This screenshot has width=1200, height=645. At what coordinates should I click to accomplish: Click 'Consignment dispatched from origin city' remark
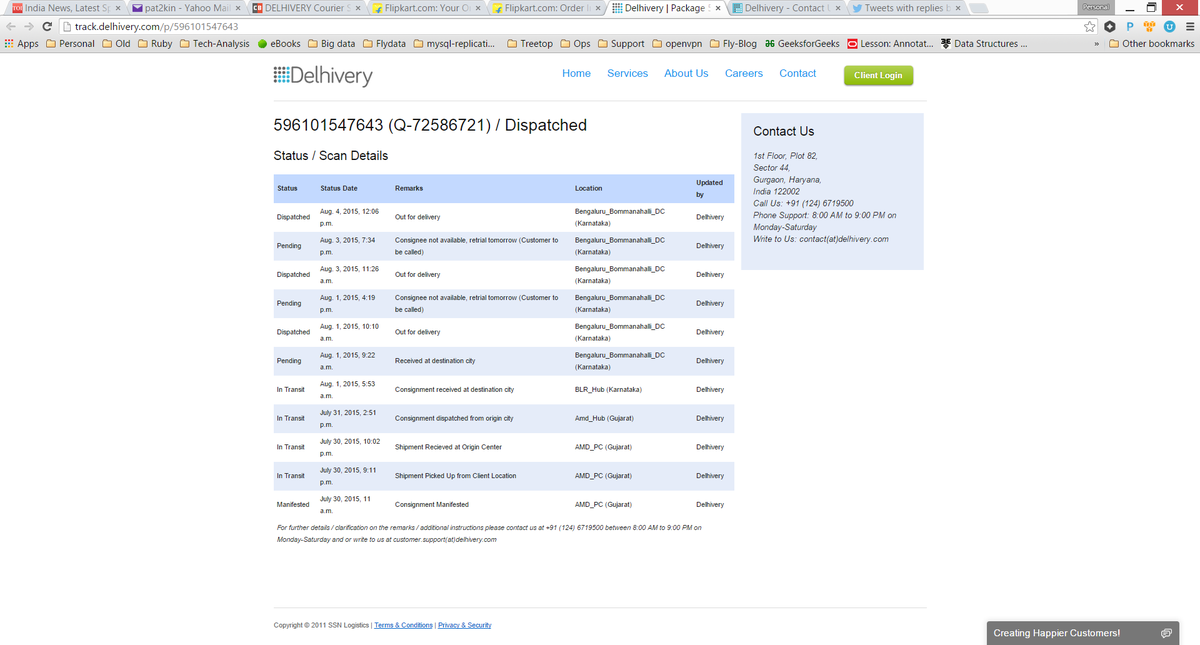click(x=454, y=418)
